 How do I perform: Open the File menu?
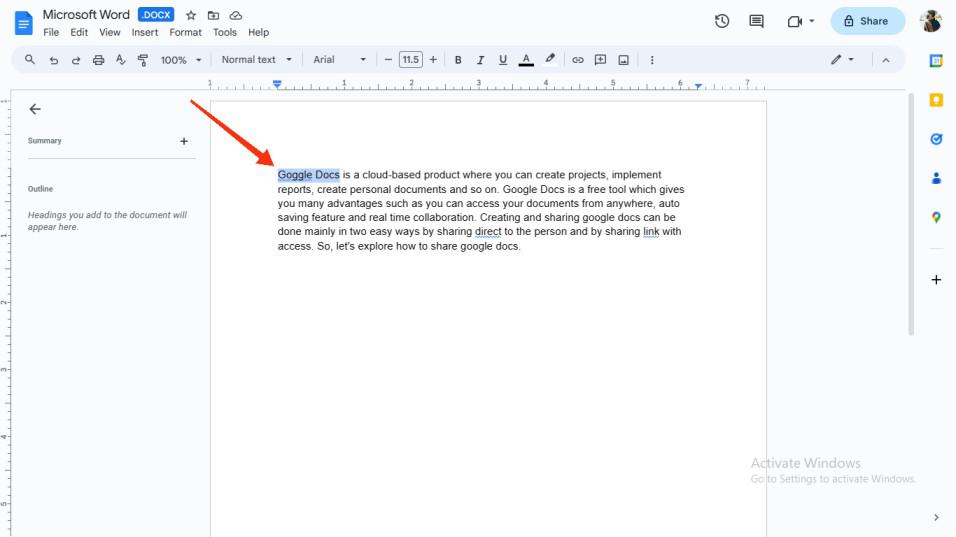pyautogui.click(x=51, y=32)
